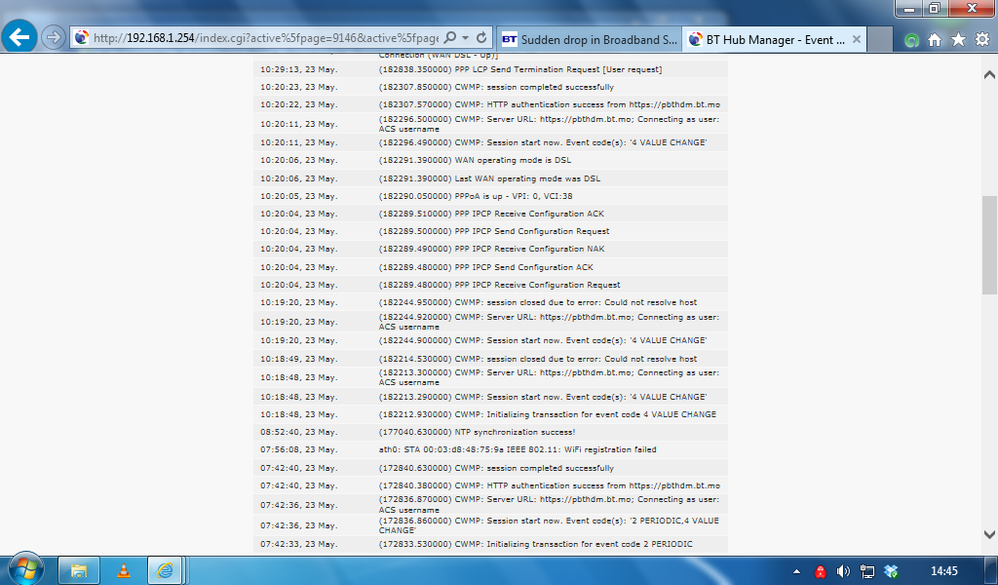Open a new blank tab

pyautogui.click(x=880, y=39)
